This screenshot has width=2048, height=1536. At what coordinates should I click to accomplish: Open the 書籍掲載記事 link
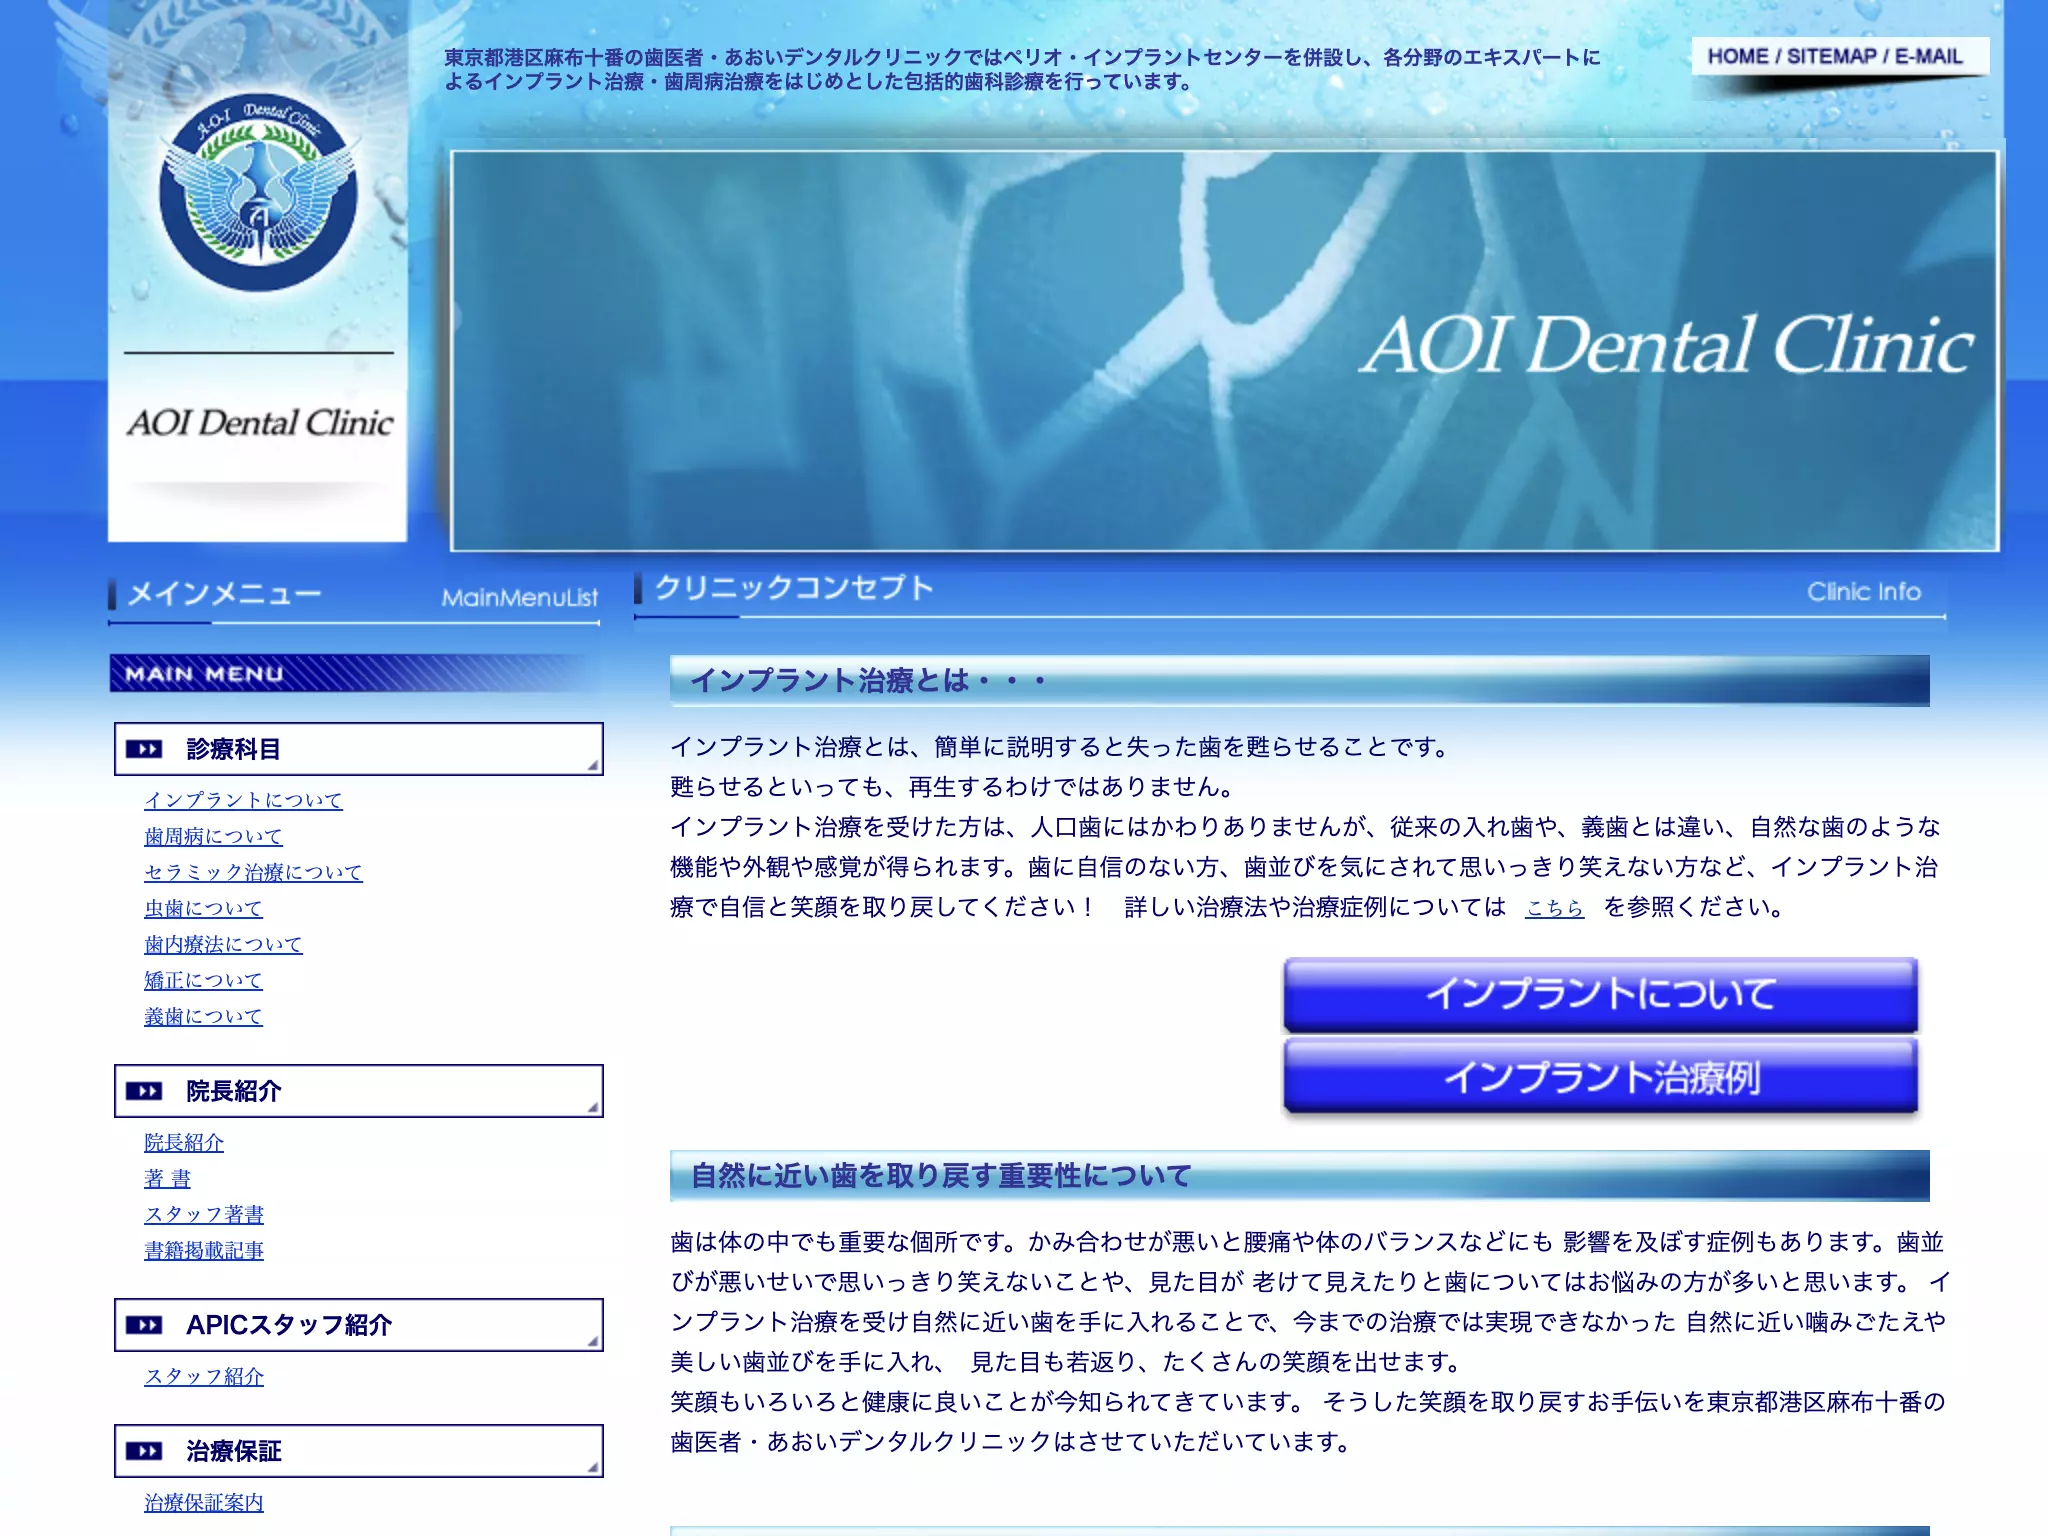click(x=204, y=1250)
